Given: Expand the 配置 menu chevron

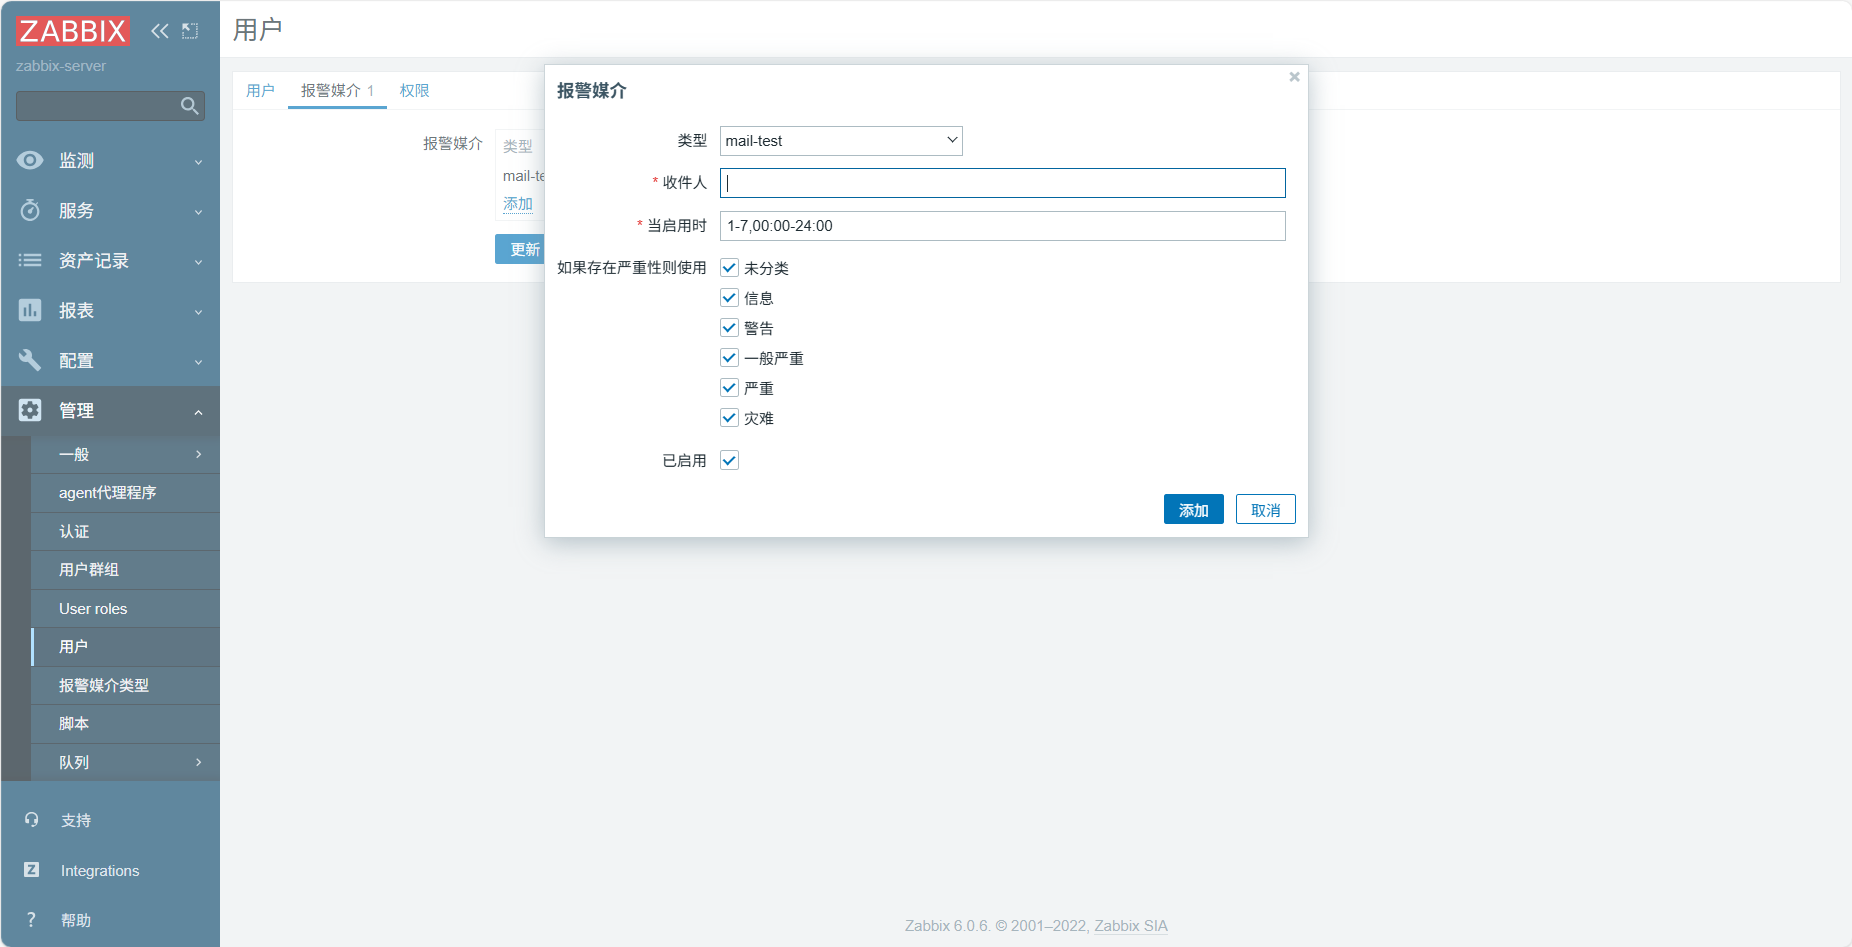Looking at the screenshot, I should pos(198,362).
